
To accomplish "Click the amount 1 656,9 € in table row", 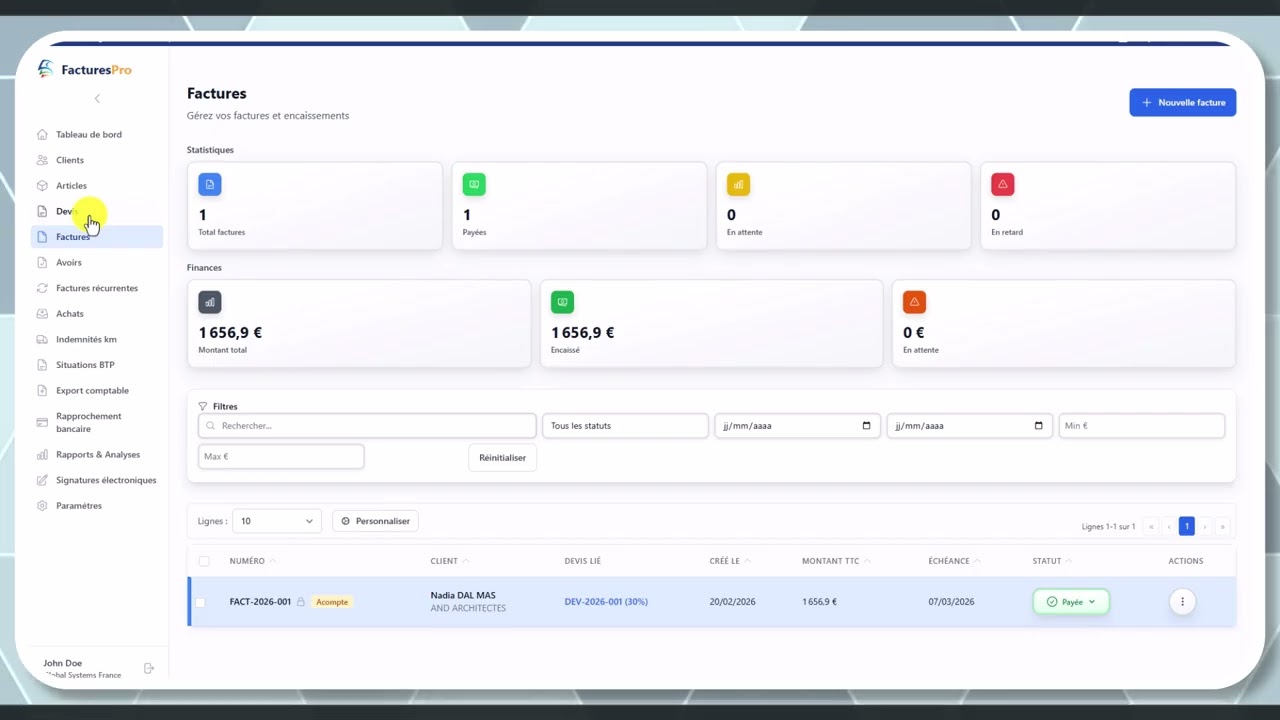I will click(819, 602).
